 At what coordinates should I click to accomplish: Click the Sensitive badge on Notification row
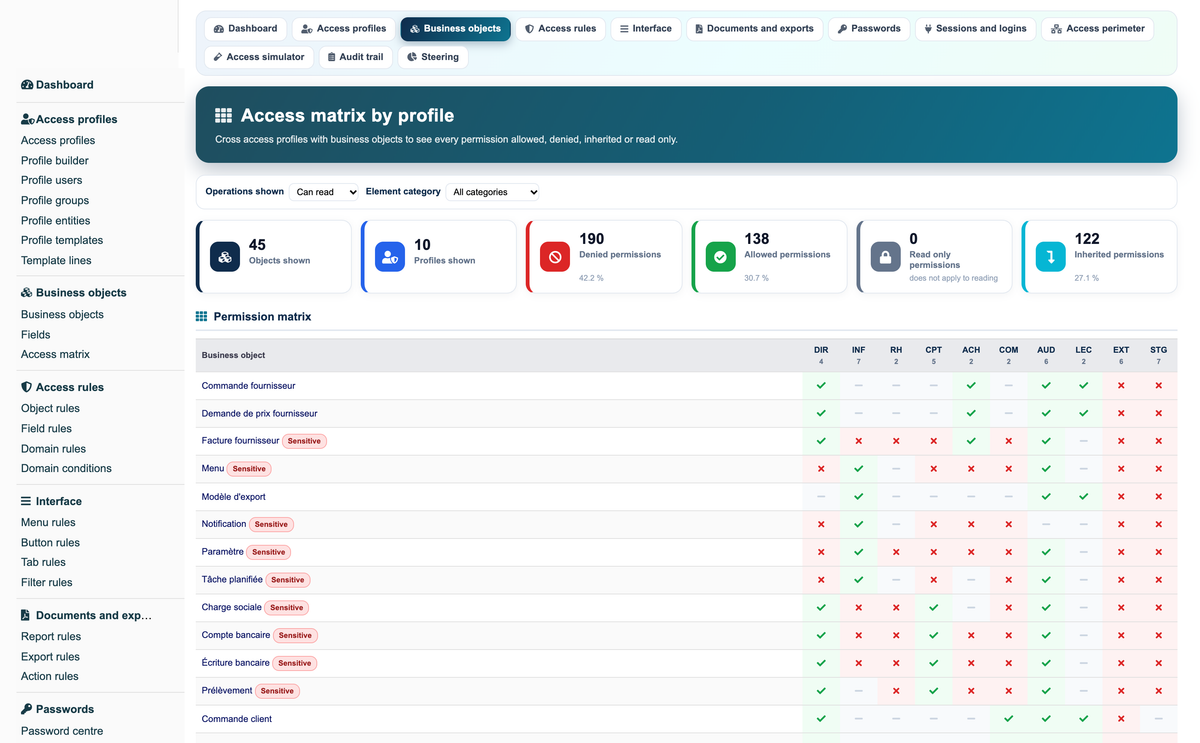[x=271, y=524]
